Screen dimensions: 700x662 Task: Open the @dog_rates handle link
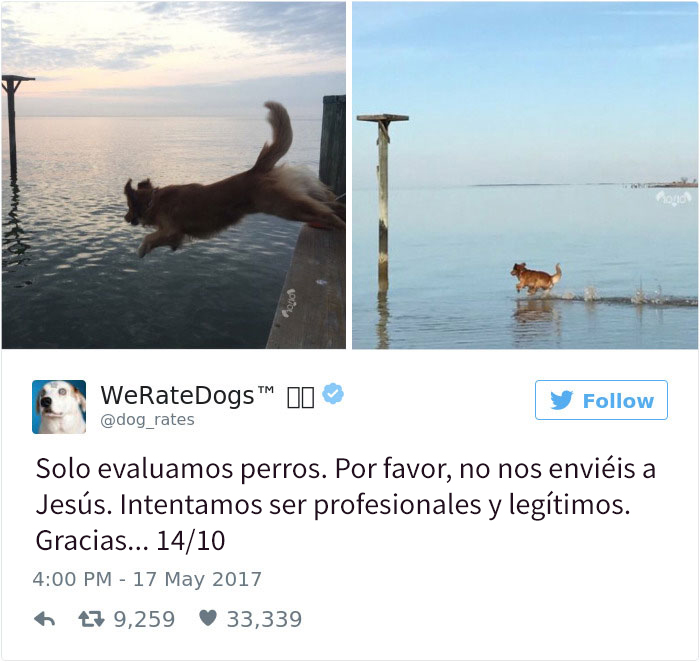click(x=148, y=420)
